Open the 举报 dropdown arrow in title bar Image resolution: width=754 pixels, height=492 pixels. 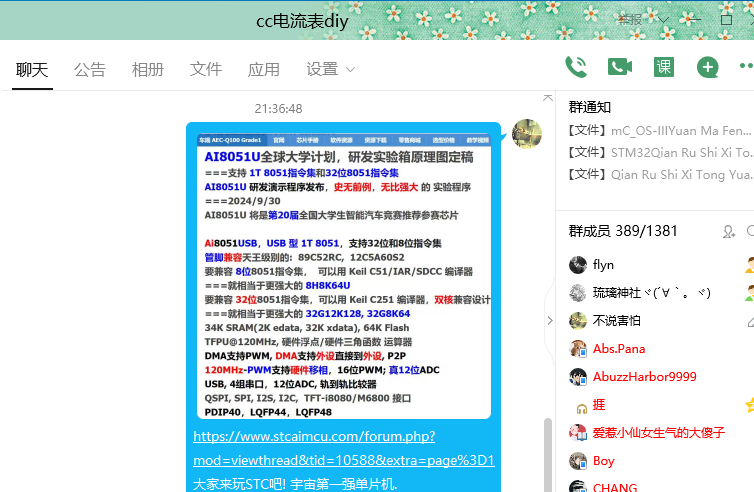tap(664, 20)
